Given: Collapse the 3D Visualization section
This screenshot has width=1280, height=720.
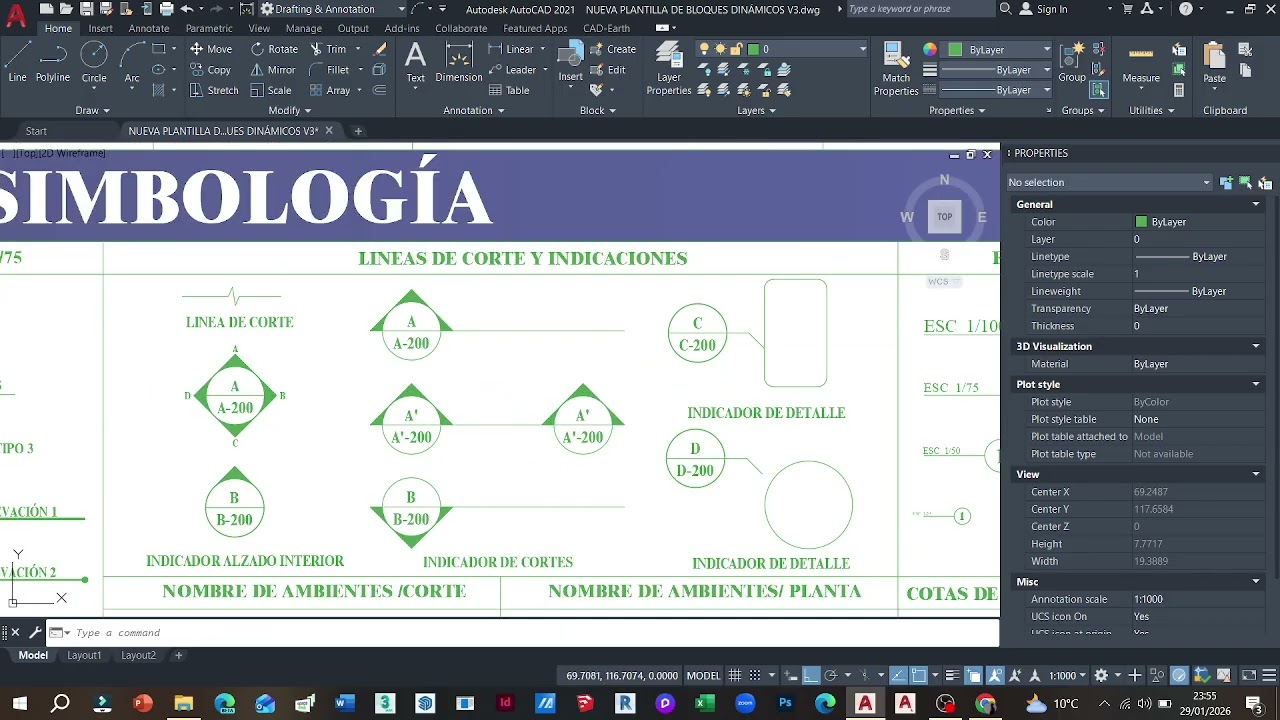Looking at the screenshot, I should point(1256,346).
